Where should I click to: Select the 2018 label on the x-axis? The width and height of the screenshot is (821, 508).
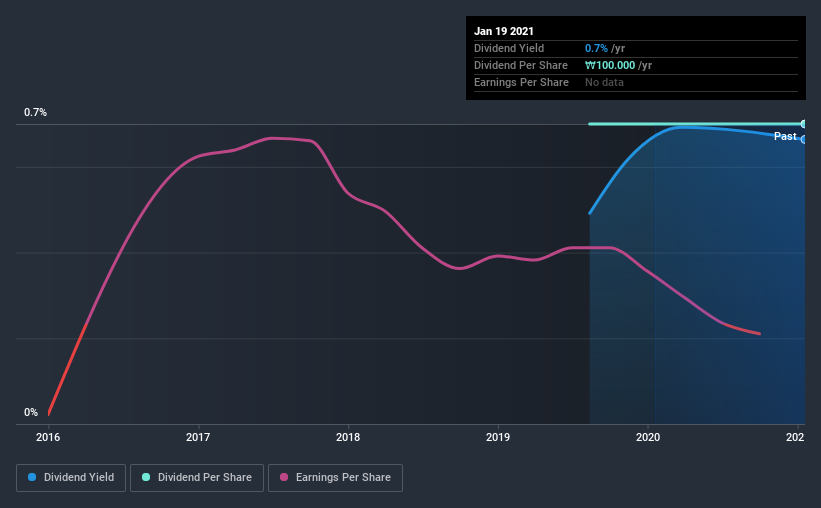(348, 437)
